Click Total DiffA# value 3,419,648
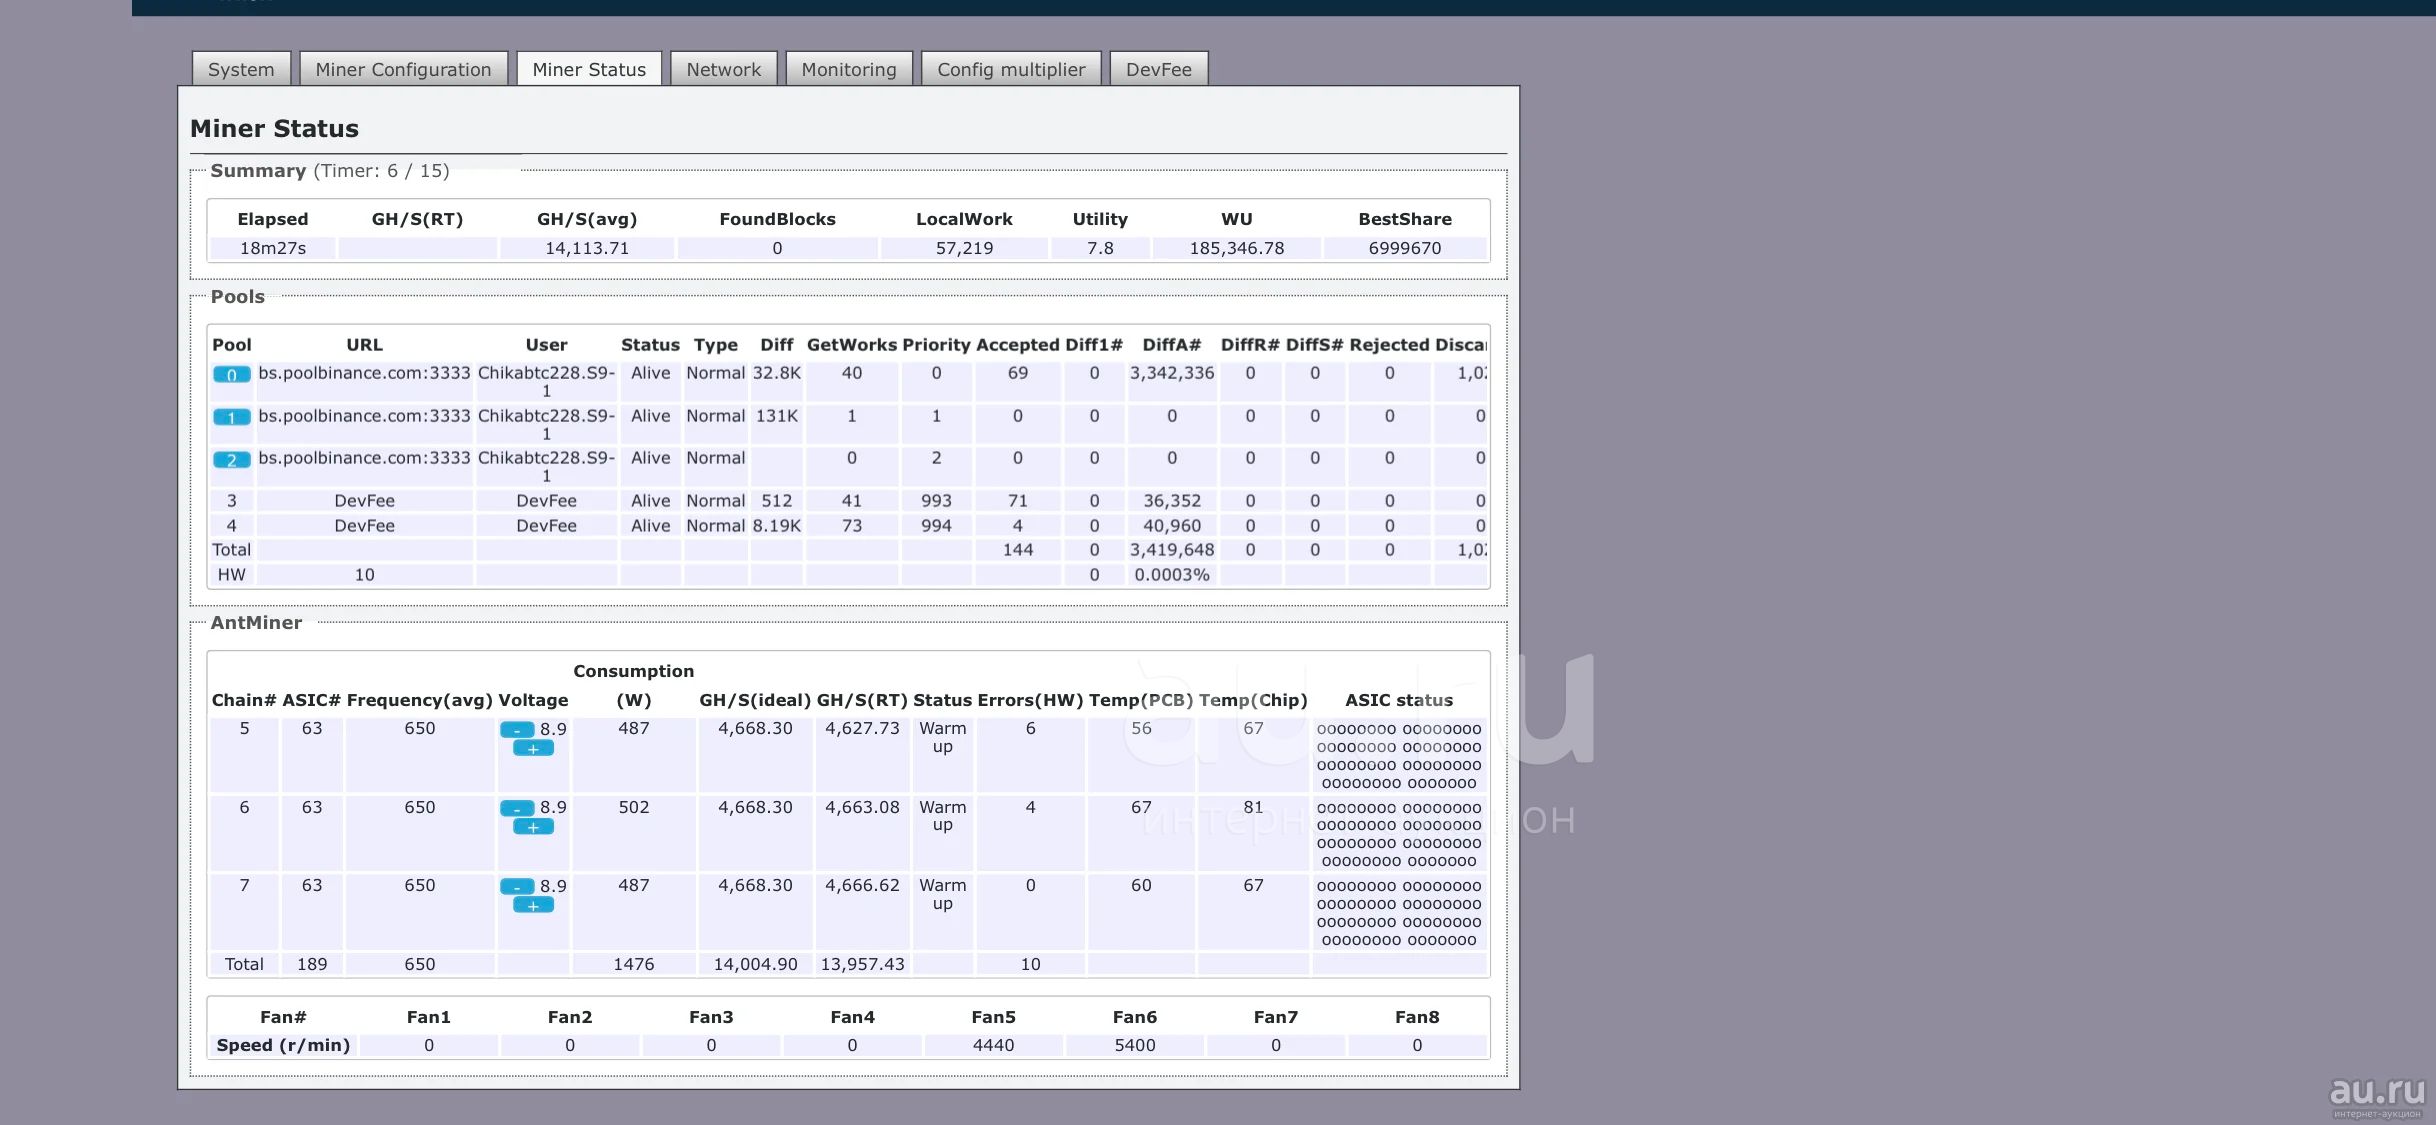Screen dimensions: 2436x1125 click(x=1172, y=550)
